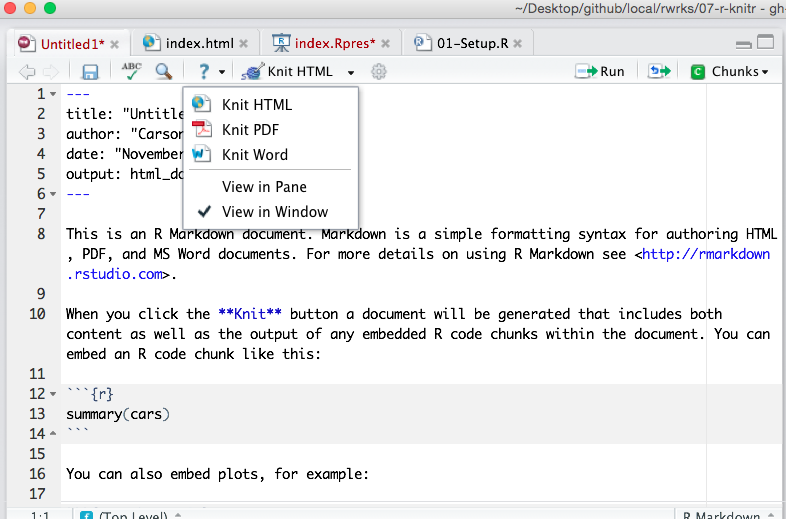
Task: Collapse code chunk fold on line 12
Action: pyautogui.click(x=53, y=394)
